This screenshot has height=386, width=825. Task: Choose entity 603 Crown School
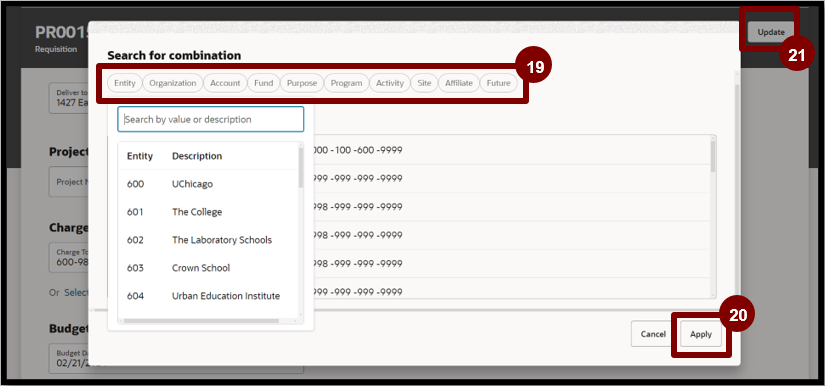click(x=208, y=268)
